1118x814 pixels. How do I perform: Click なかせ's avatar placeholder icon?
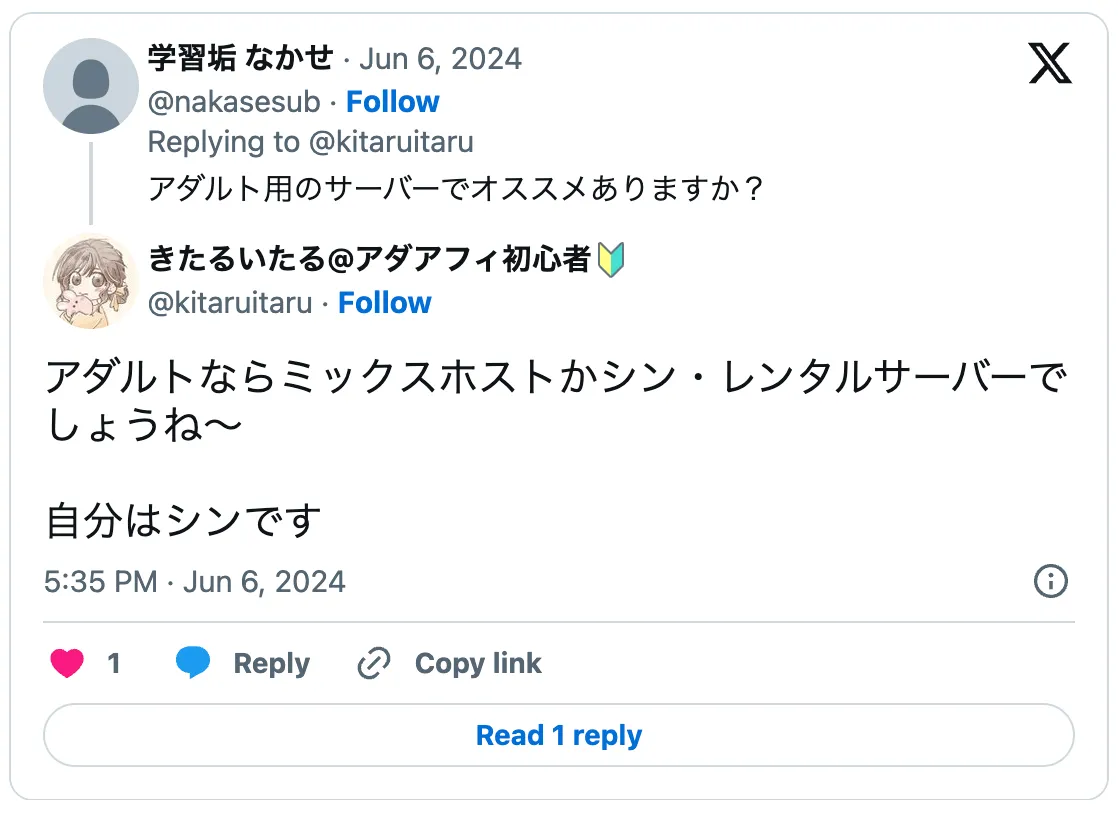click(x=90, y=87)
